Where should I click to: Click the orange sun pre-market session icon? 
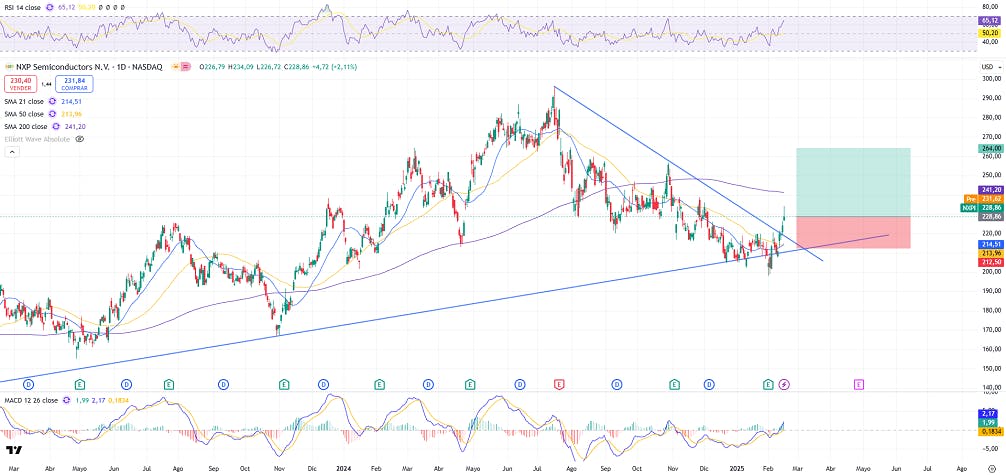pyautogui.click(x=175, y=67)
